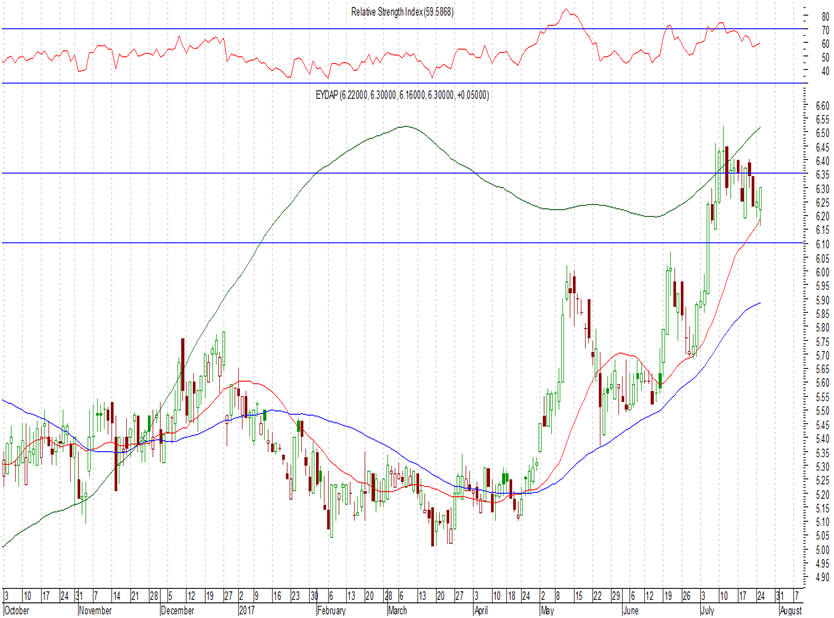
Task: Click the 6.10 price axis label
Action: (822, 244)
